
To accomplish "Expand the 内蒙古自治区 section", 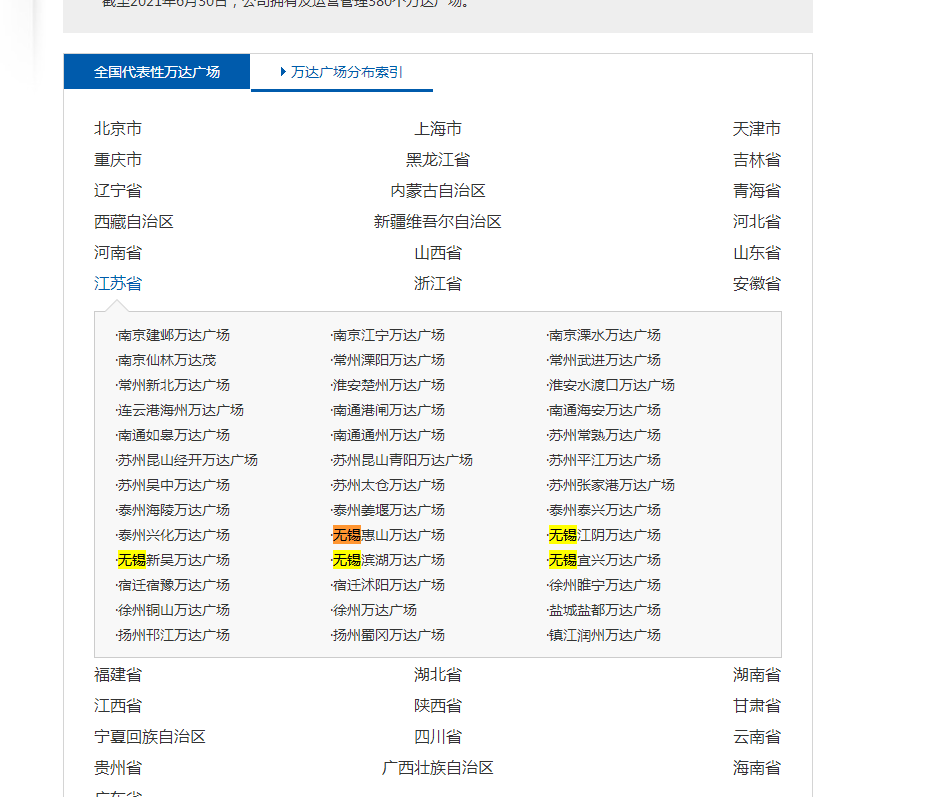I will pyautogui.click(x=438, y=191).
